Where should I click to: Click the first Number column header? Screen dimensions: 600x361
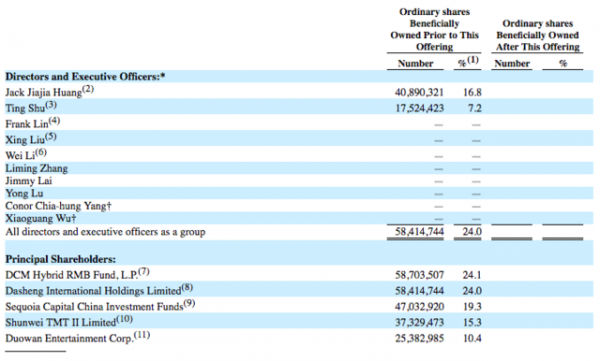pyautogui.click(x=415, y=64)
